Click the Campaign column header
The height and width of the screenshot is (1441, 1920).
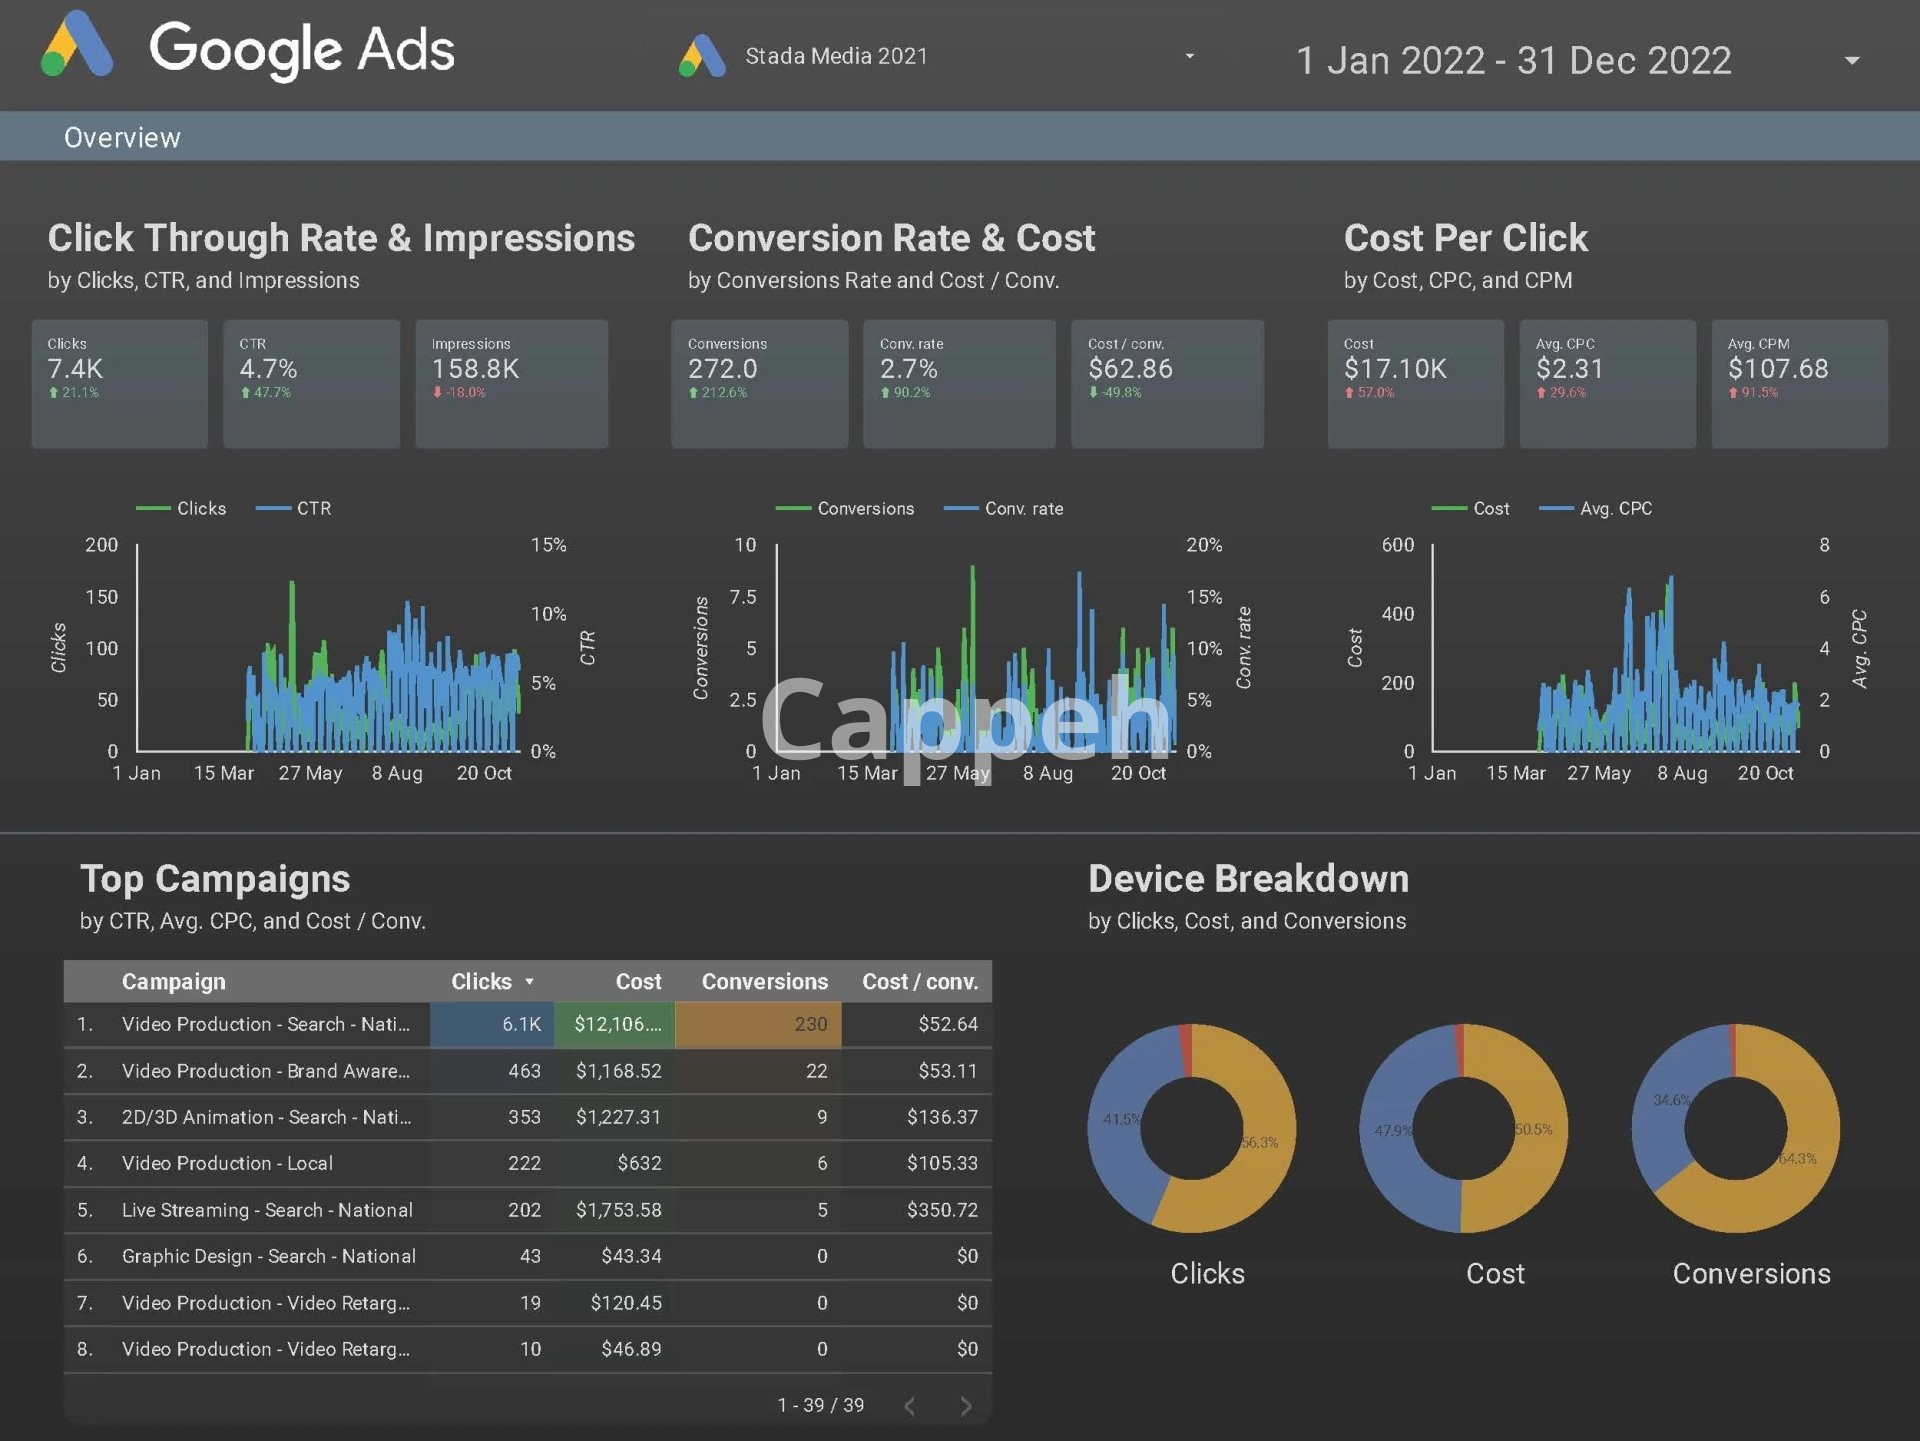pos(173,982)
